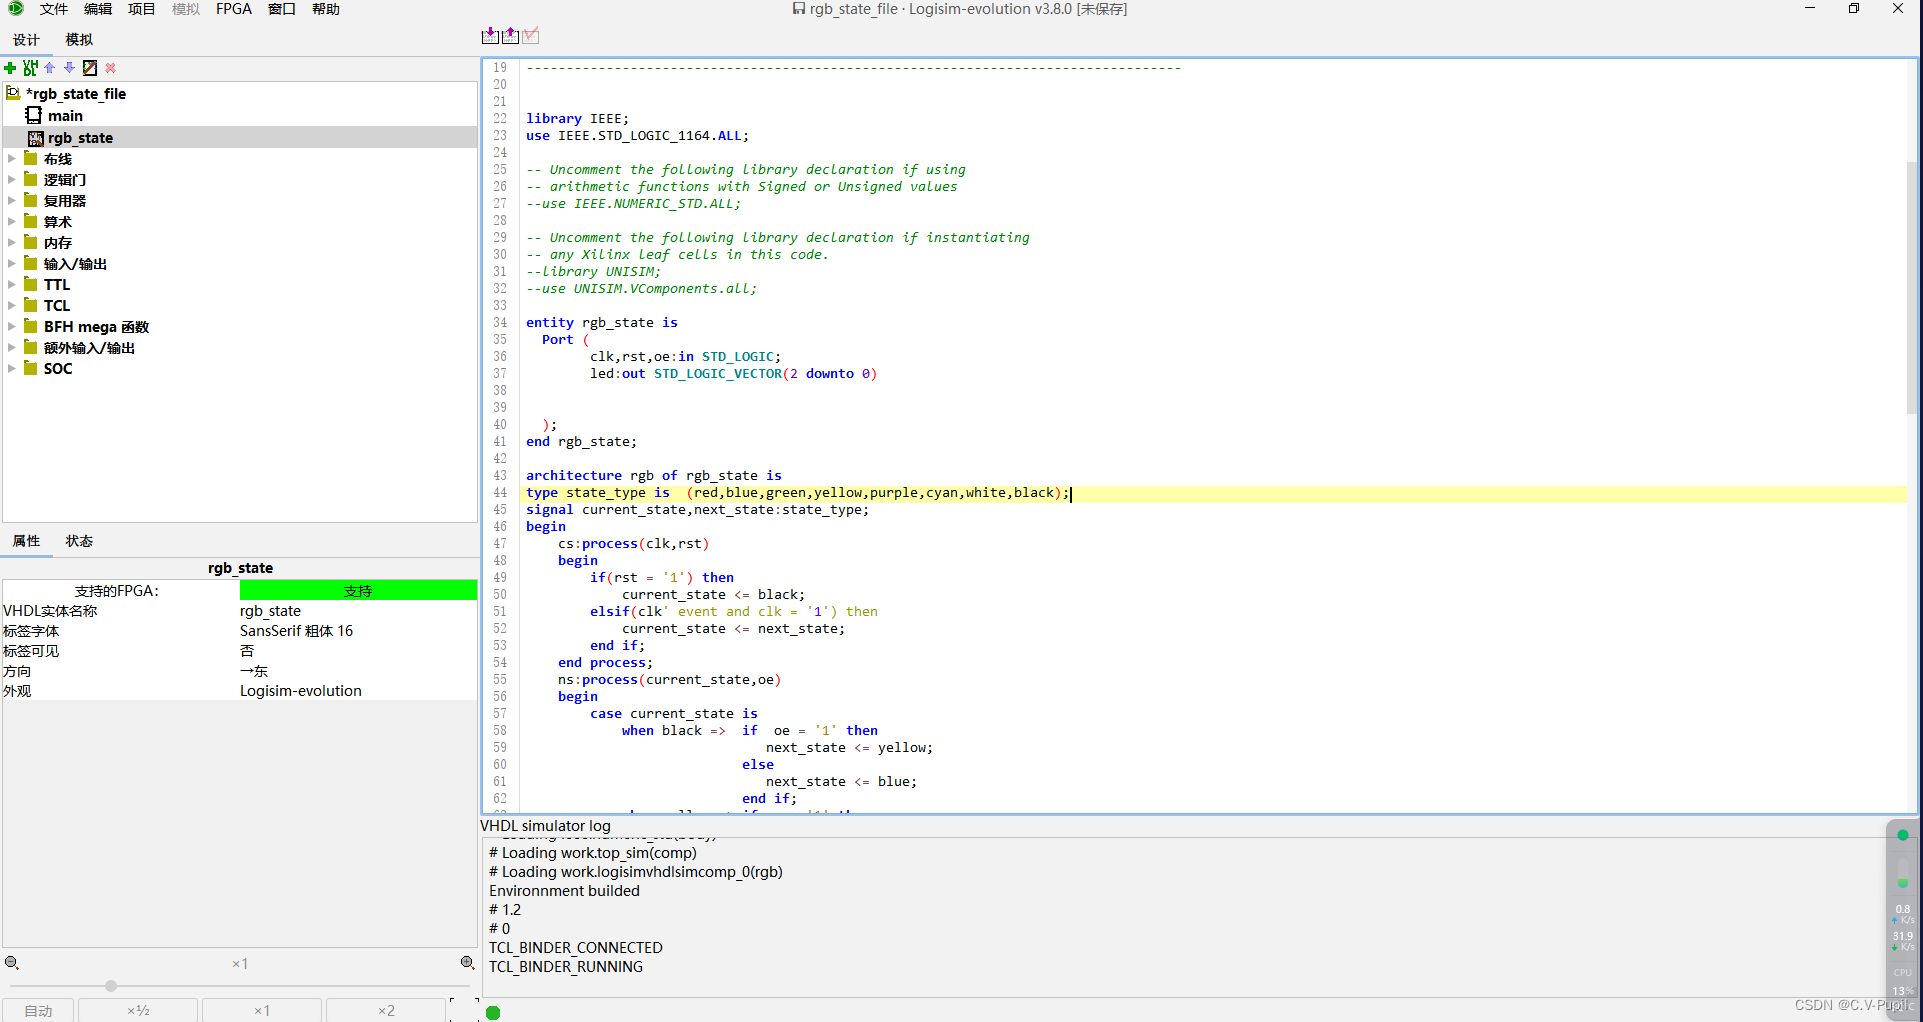Click the ×½ zoom button
This screenshot has width=1923, height=1022.
click(138, 1010)
